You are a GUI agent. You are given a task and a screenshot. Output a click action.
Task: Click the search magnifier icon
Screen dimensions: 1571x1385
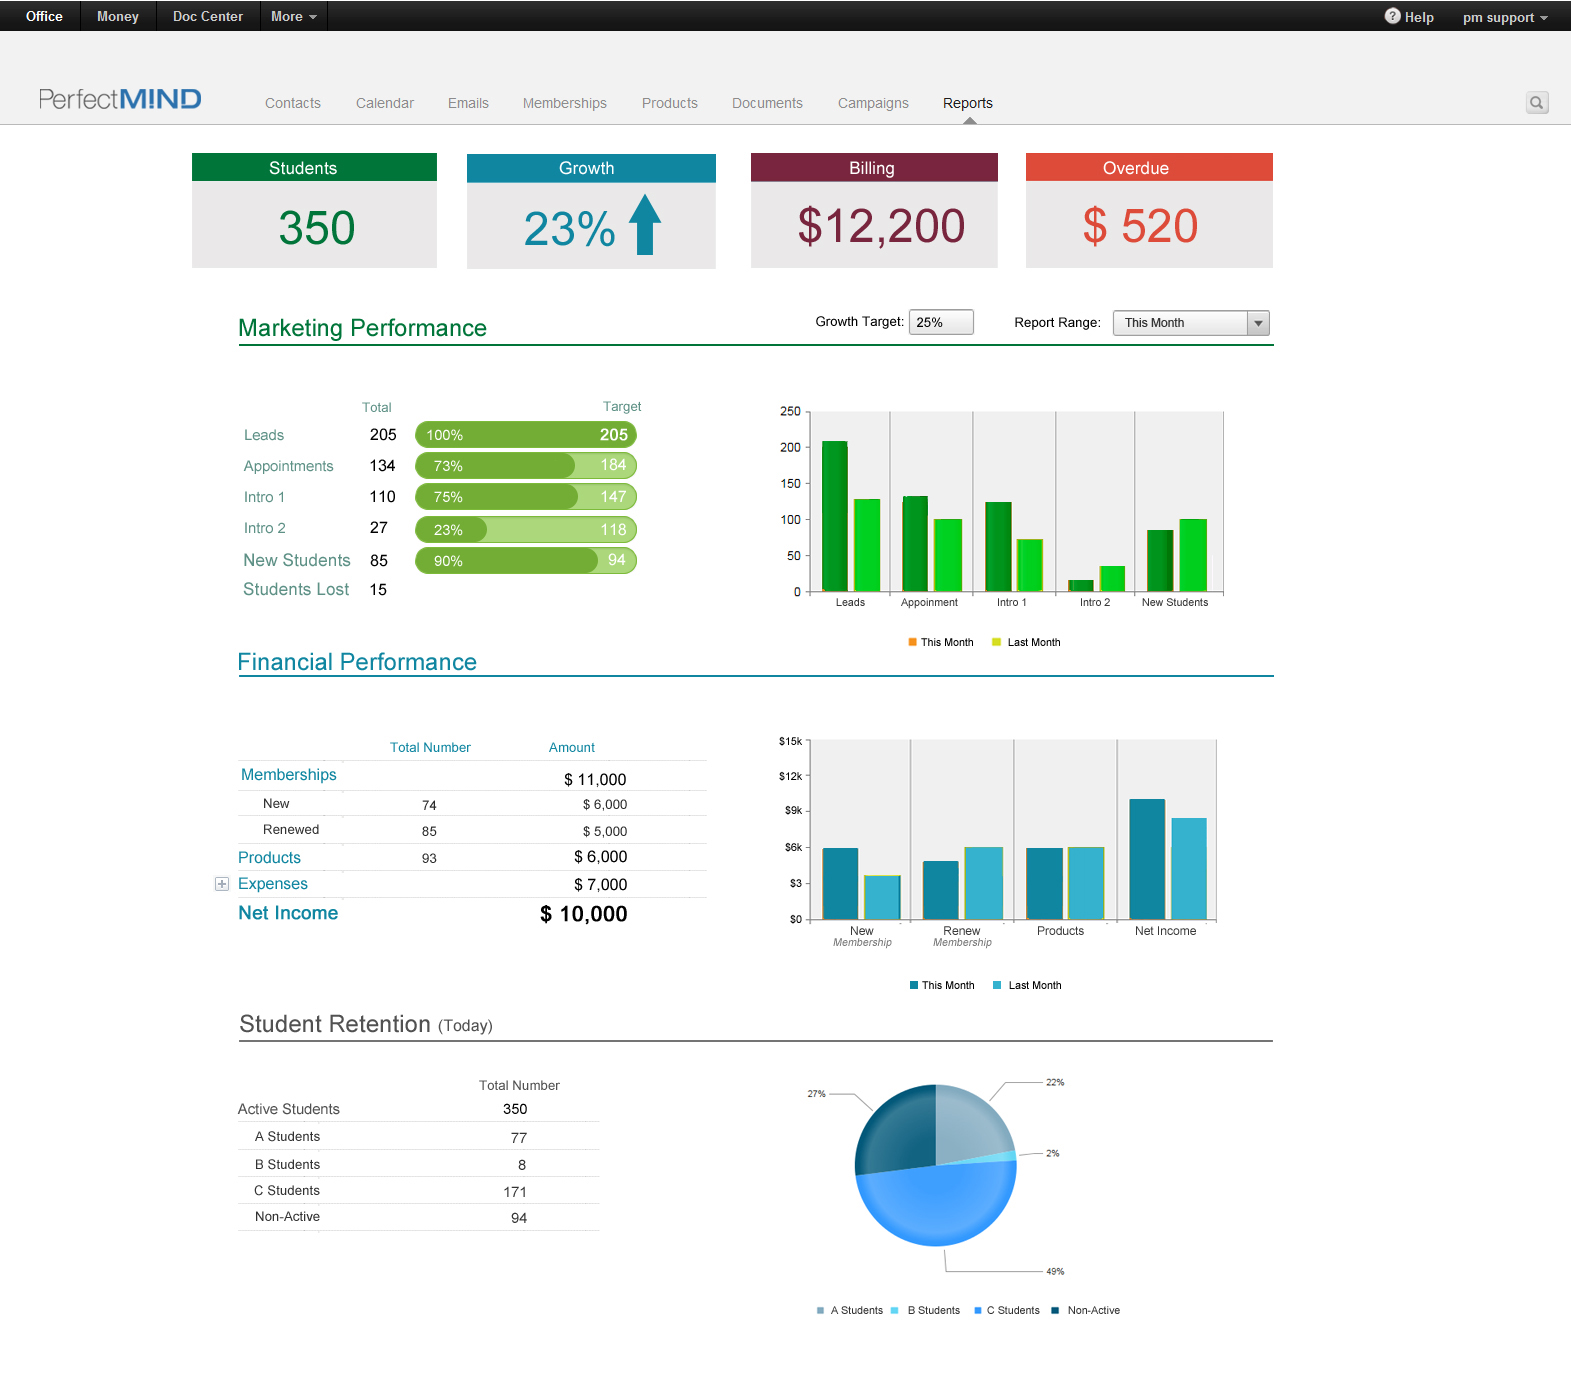coord(1537,103)
